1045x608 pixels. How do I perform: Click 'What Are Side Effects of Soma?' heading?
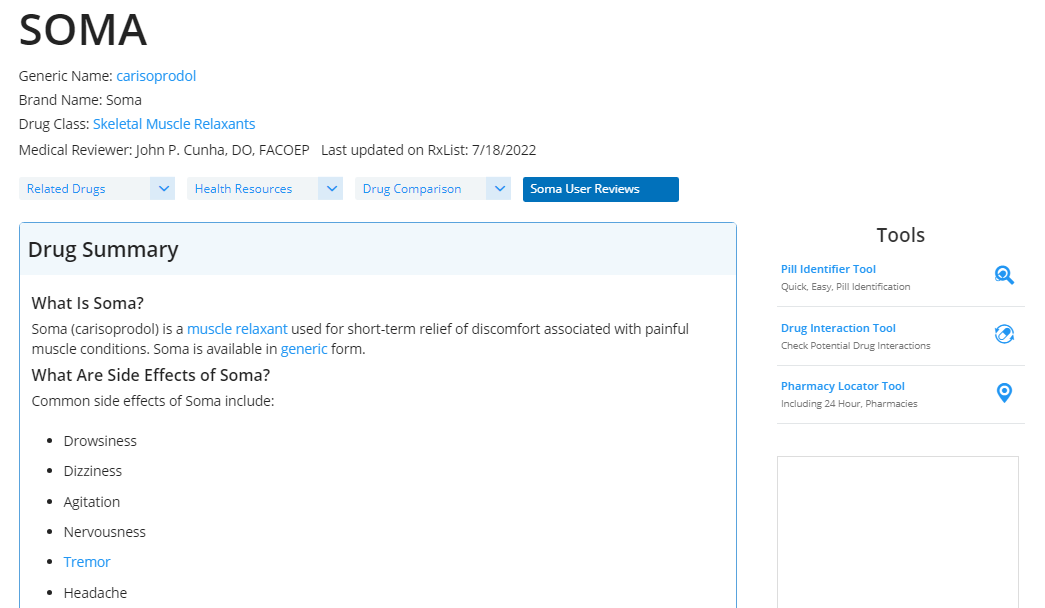point(151,375)
